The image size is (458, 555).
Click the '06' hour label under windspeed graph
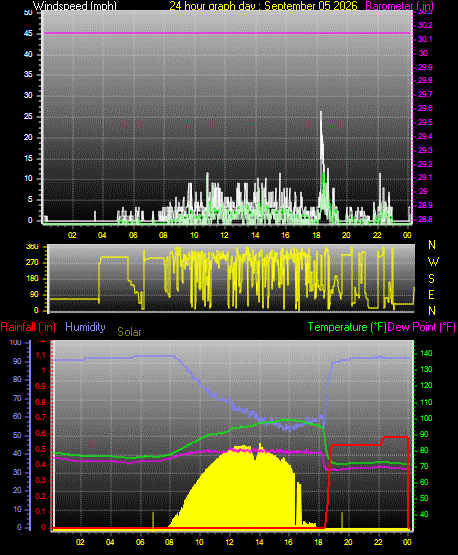133,235
